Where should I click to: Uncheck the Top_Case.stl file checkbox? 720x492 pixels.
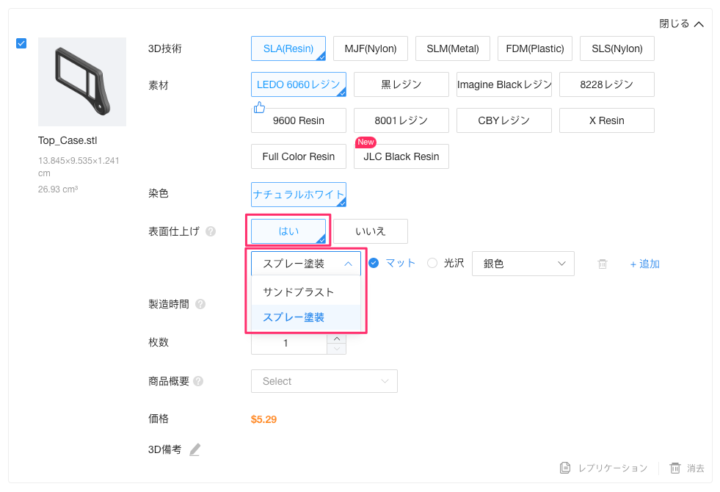pos(22,44)
